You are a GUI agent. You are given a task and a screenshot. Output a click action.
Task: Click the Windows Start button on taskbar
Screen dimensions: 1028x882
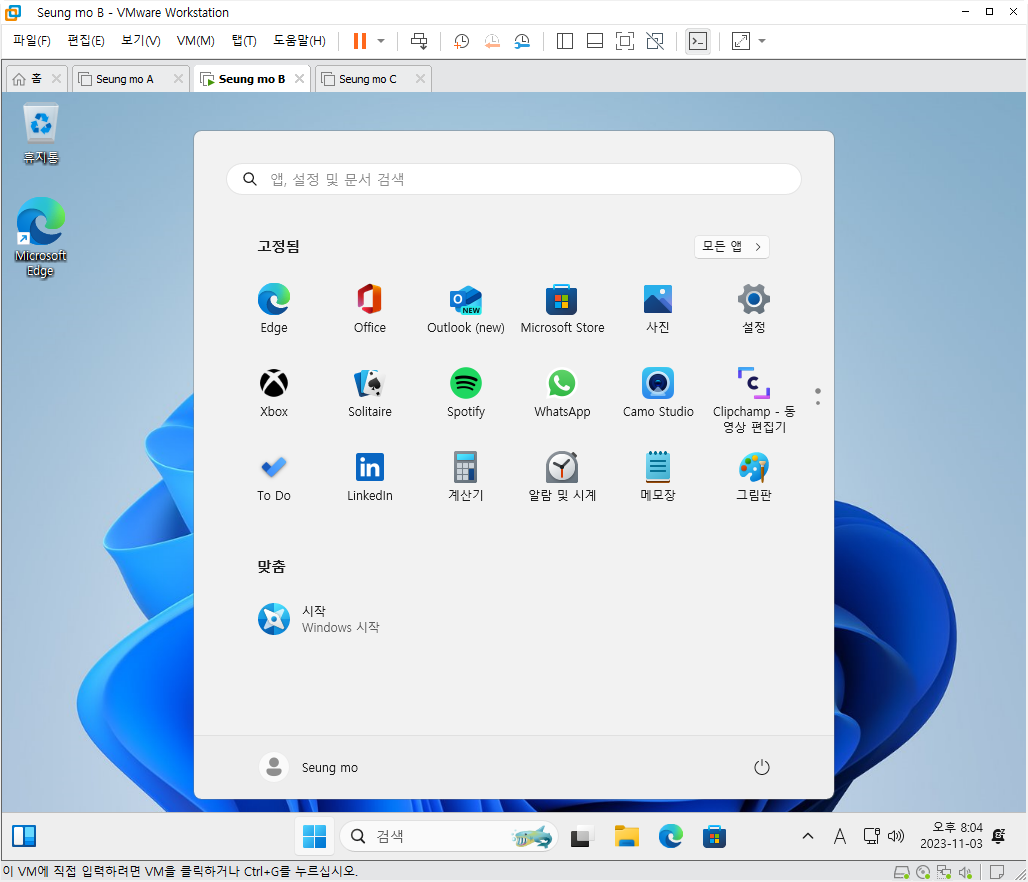315,836
